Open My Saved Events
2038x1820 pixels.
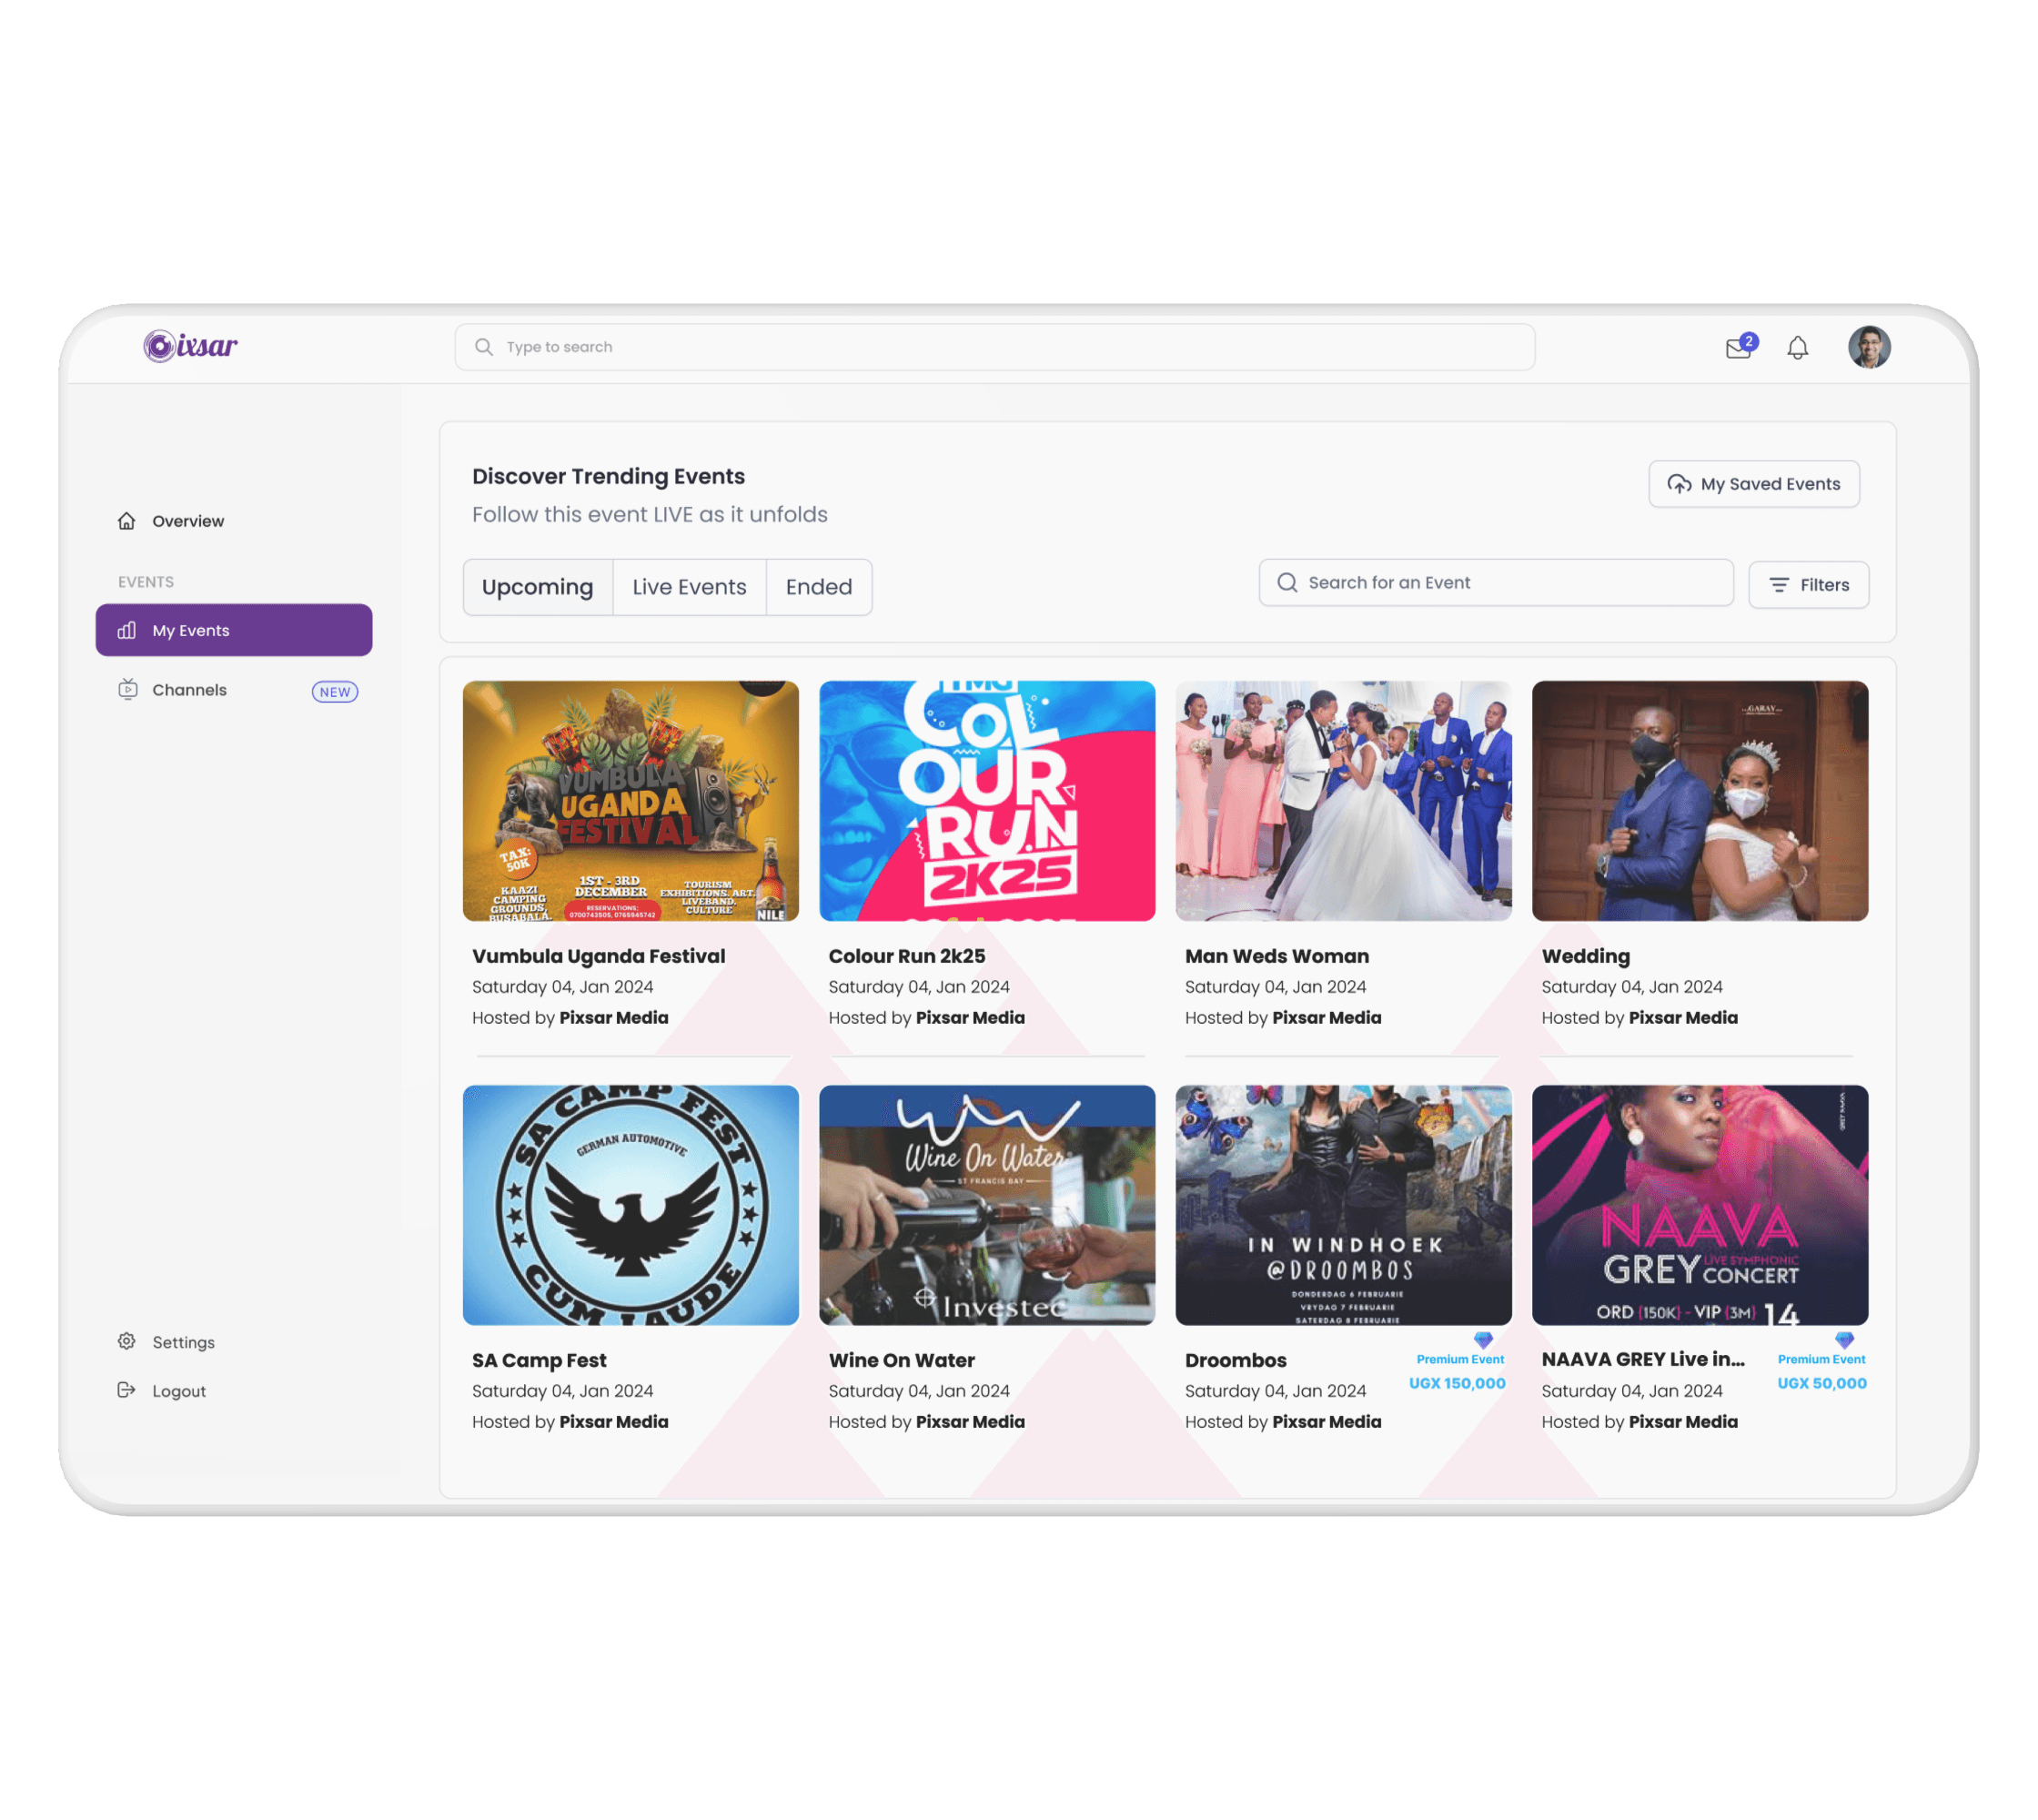click(x=1753, y=484)
